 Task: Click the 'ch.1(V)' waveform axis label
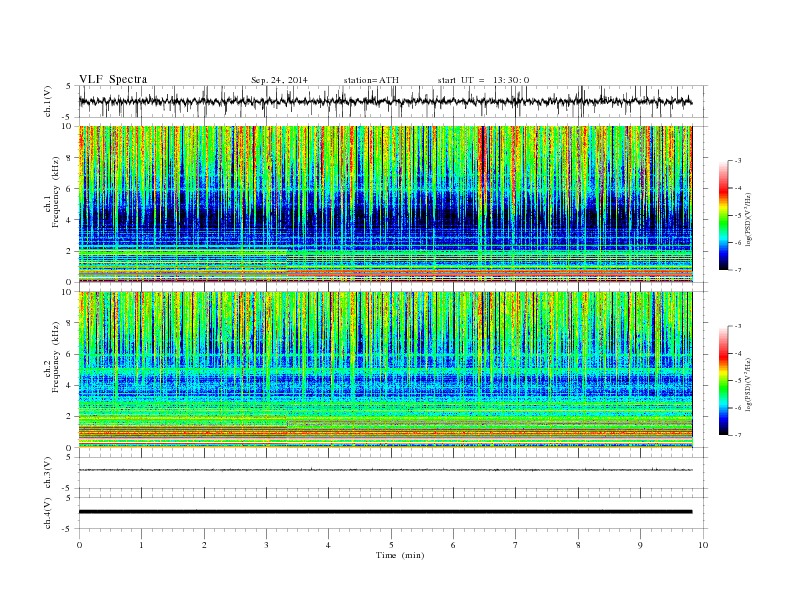click(48, 101)
